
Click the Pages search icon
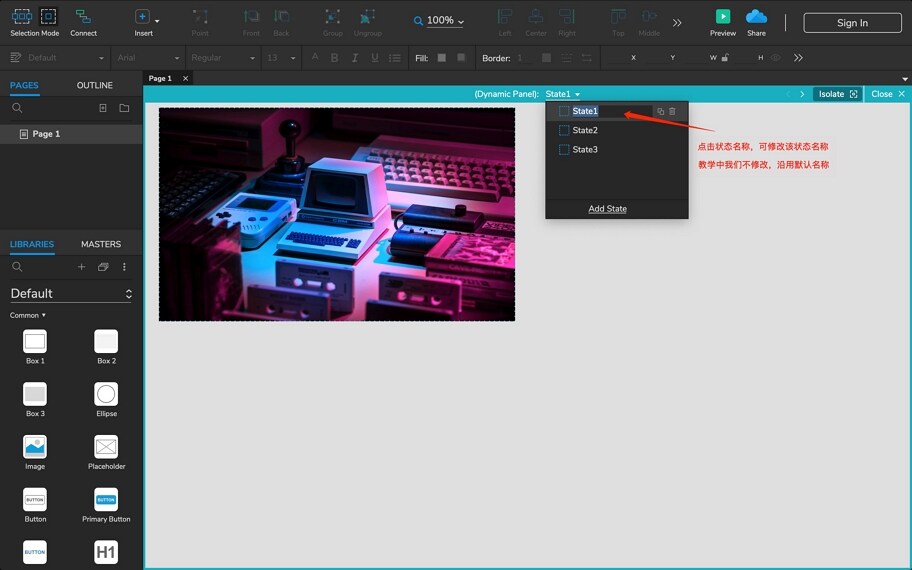tap(17, 108)
